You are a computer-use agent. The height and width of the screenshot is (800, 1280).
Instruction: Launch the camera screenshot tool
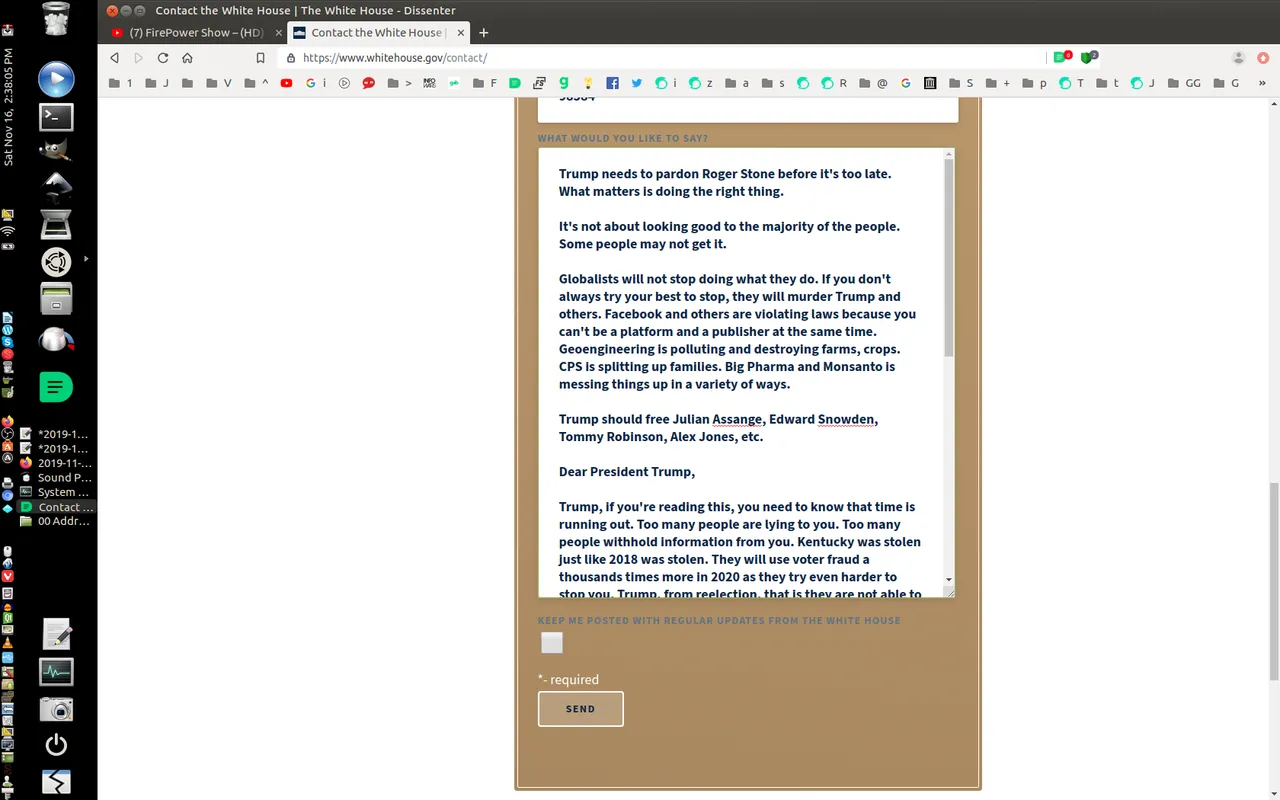[x=56, y=709]
